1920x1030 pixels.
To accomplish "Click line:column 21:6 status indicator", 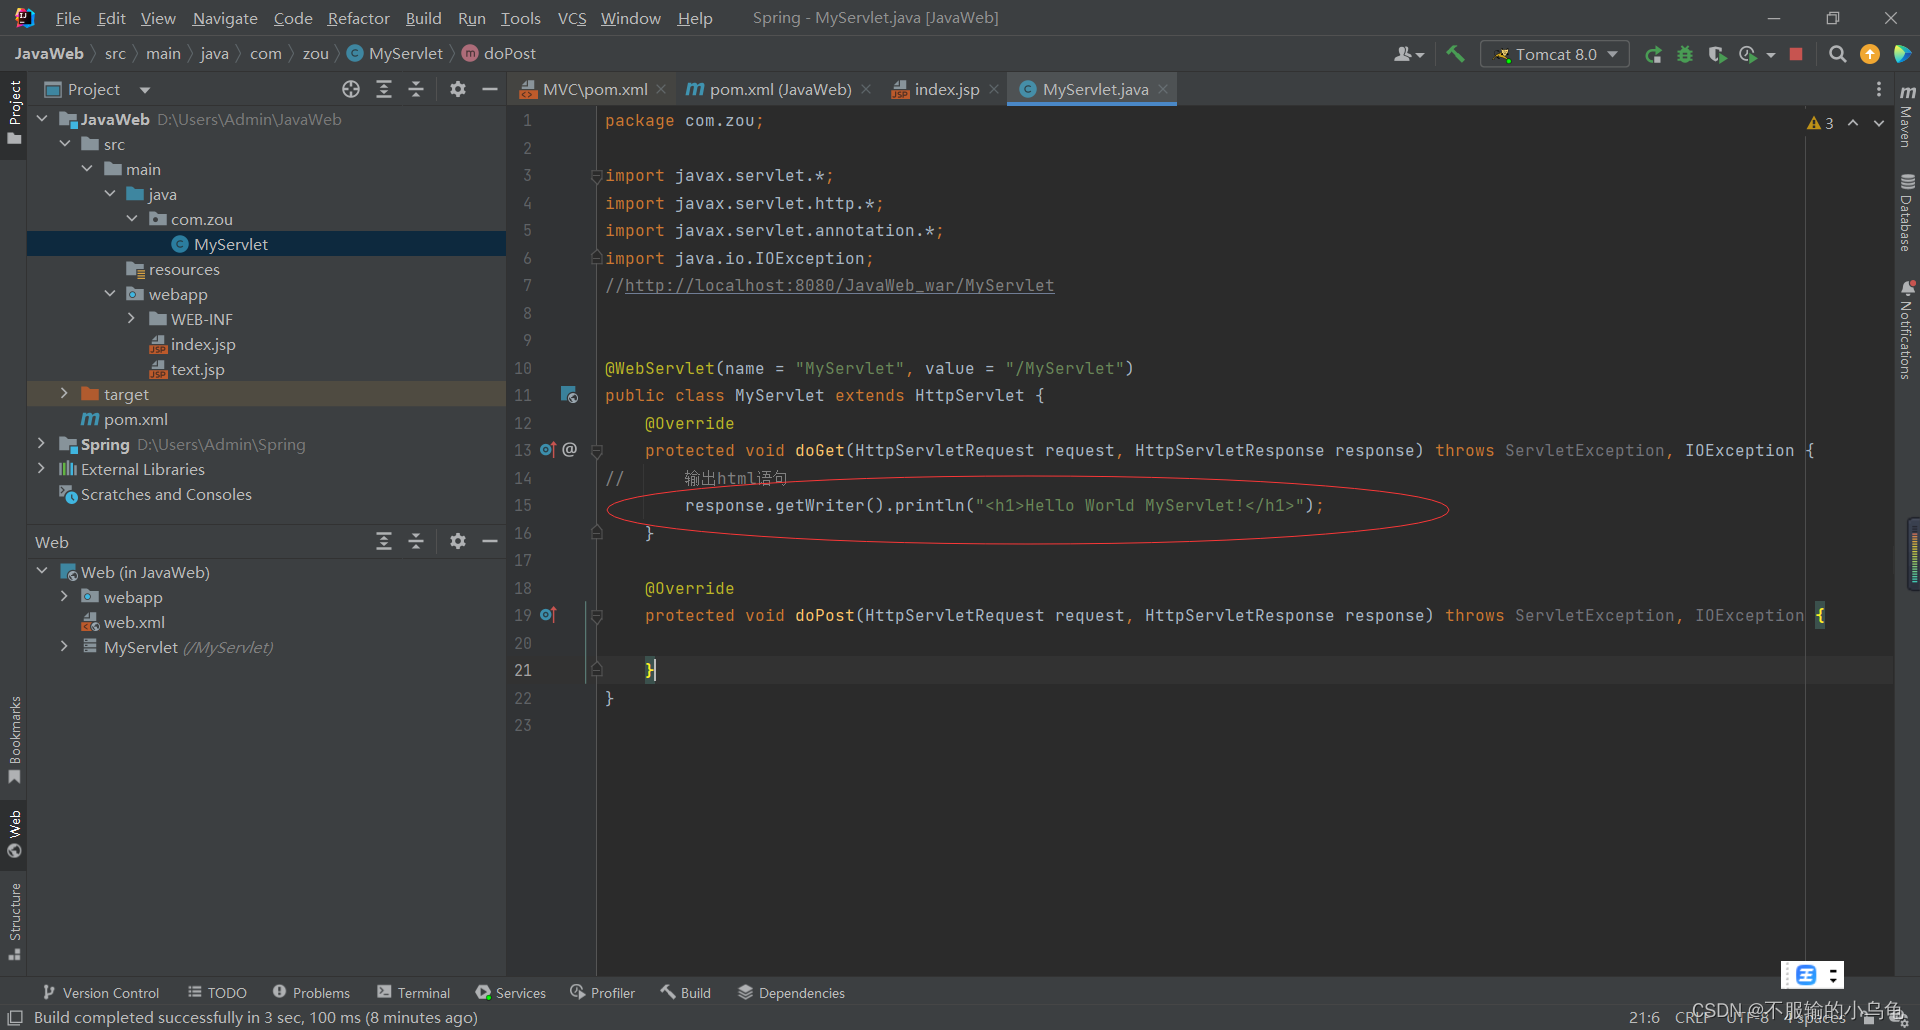I will [1644, 1017].
